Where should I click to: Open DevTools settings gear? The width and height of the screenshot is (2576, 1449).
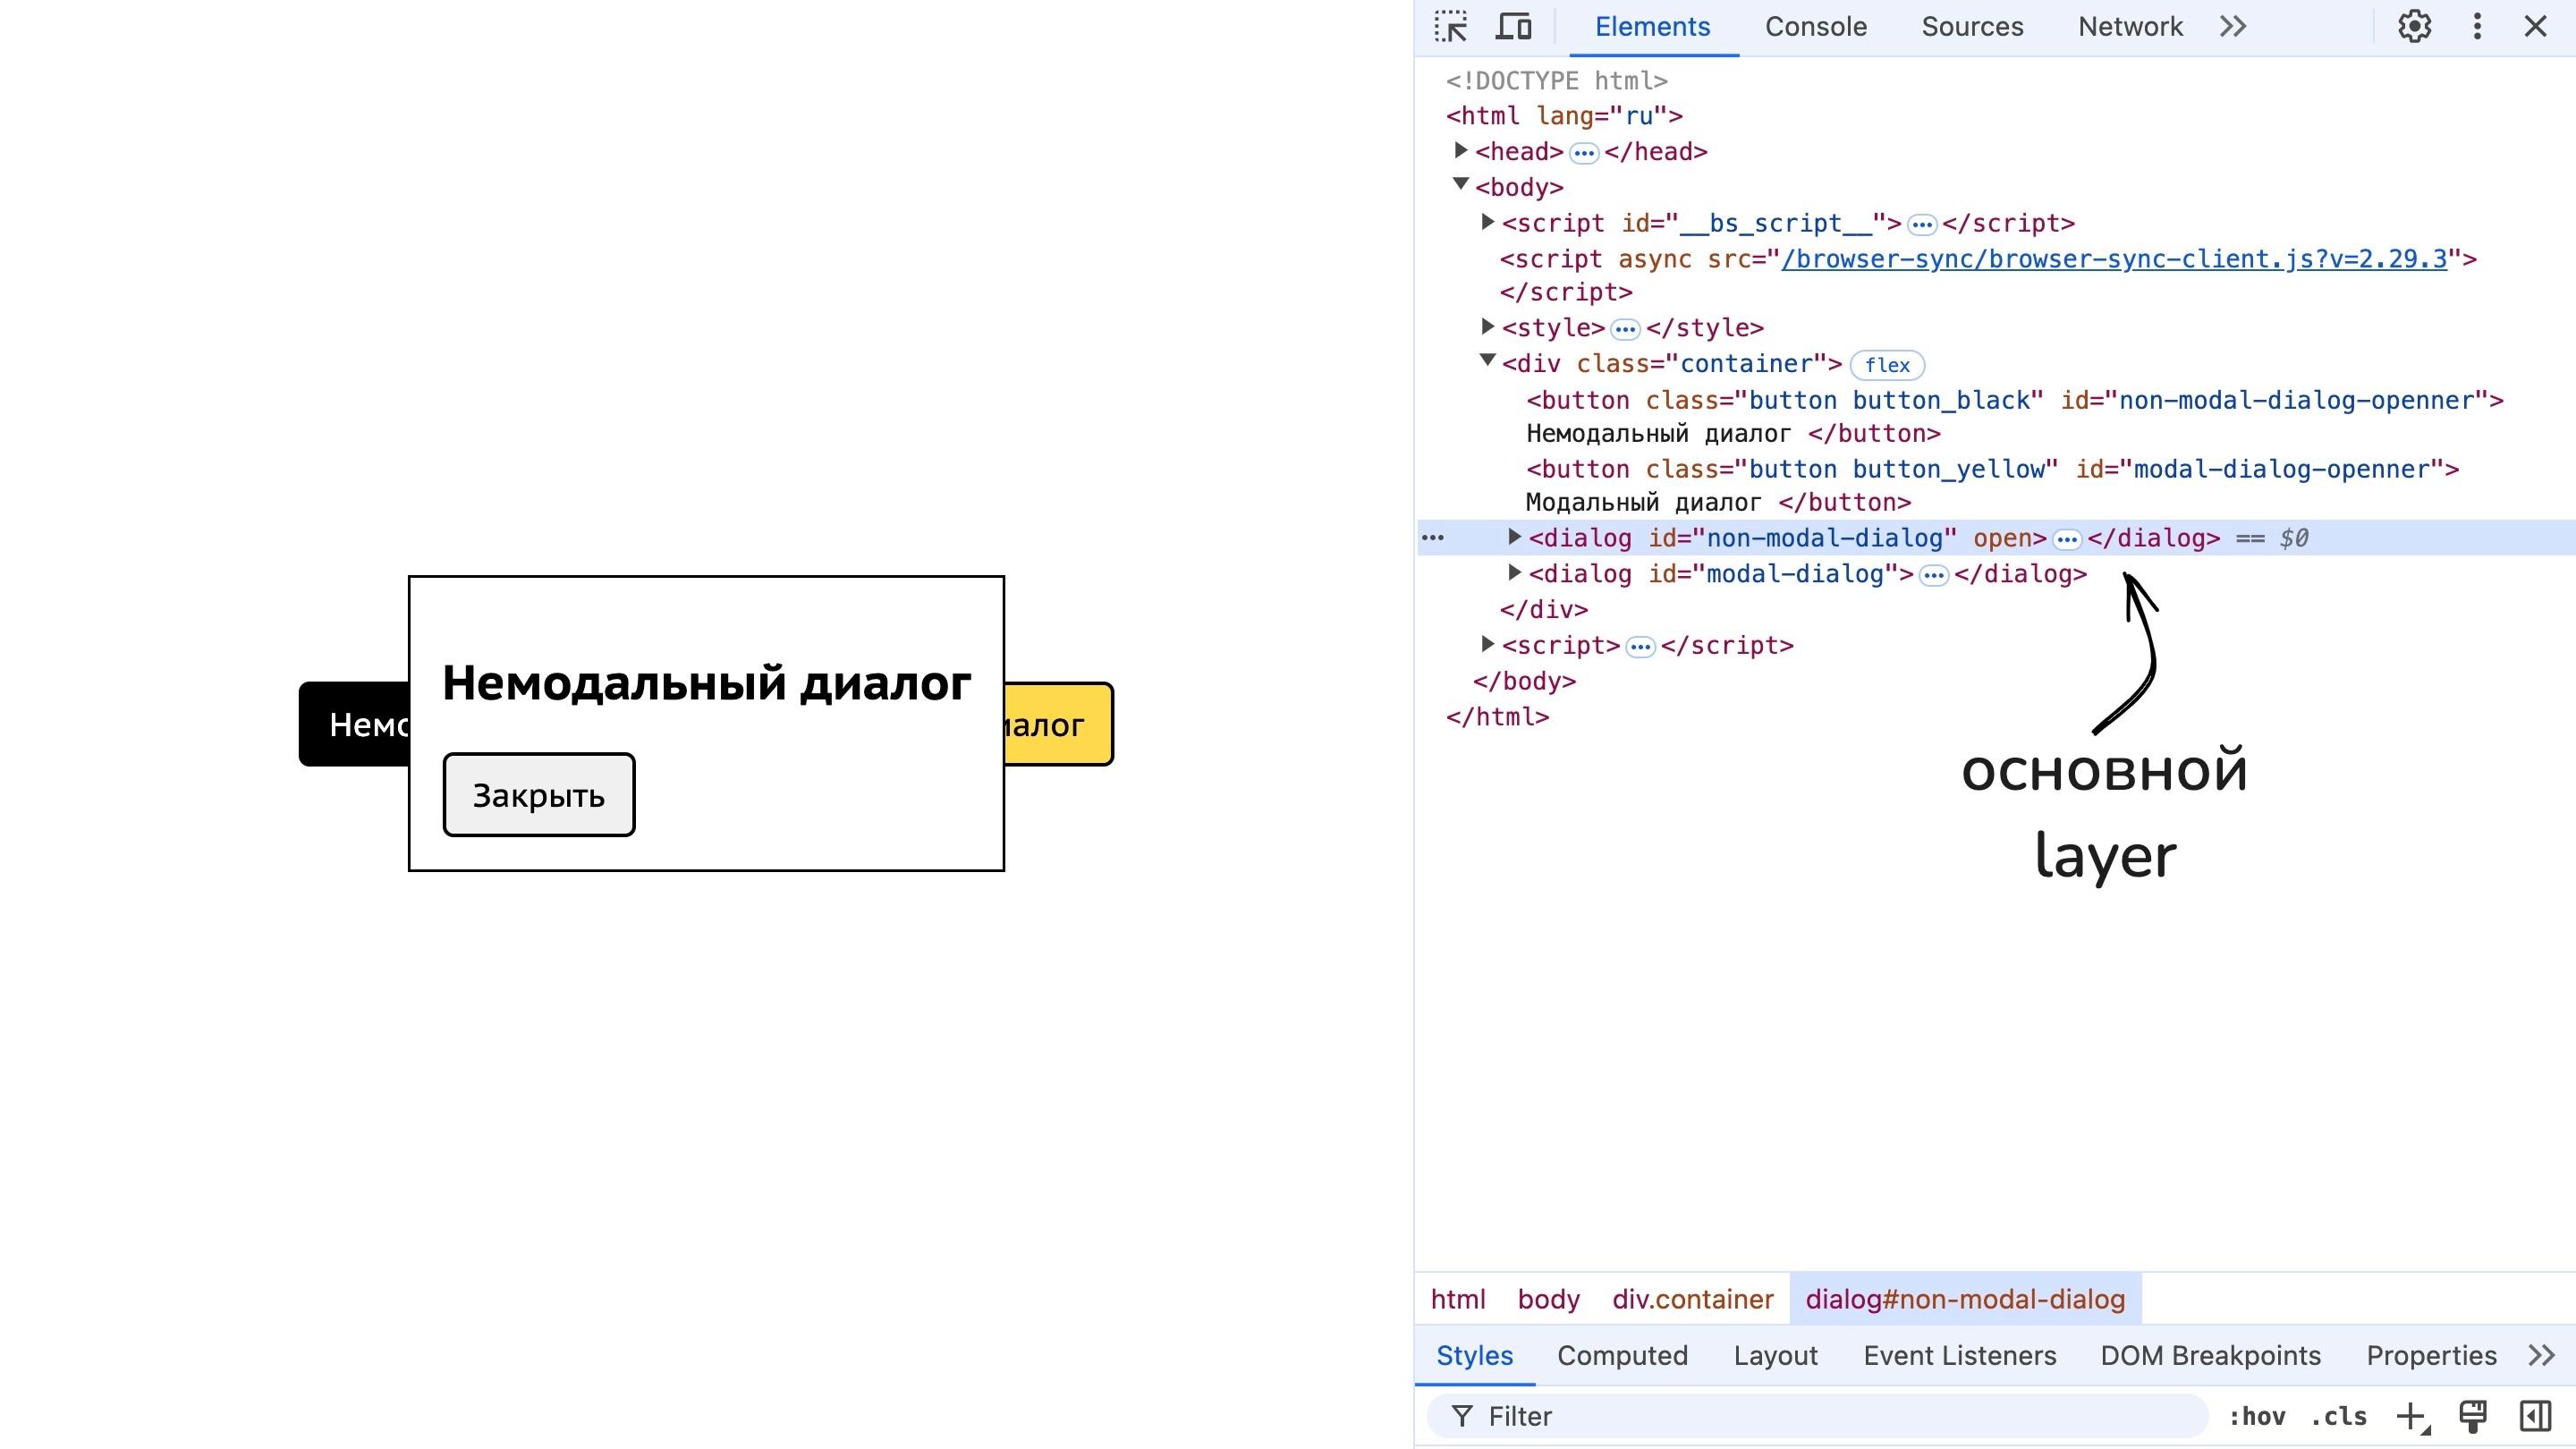2414,27
